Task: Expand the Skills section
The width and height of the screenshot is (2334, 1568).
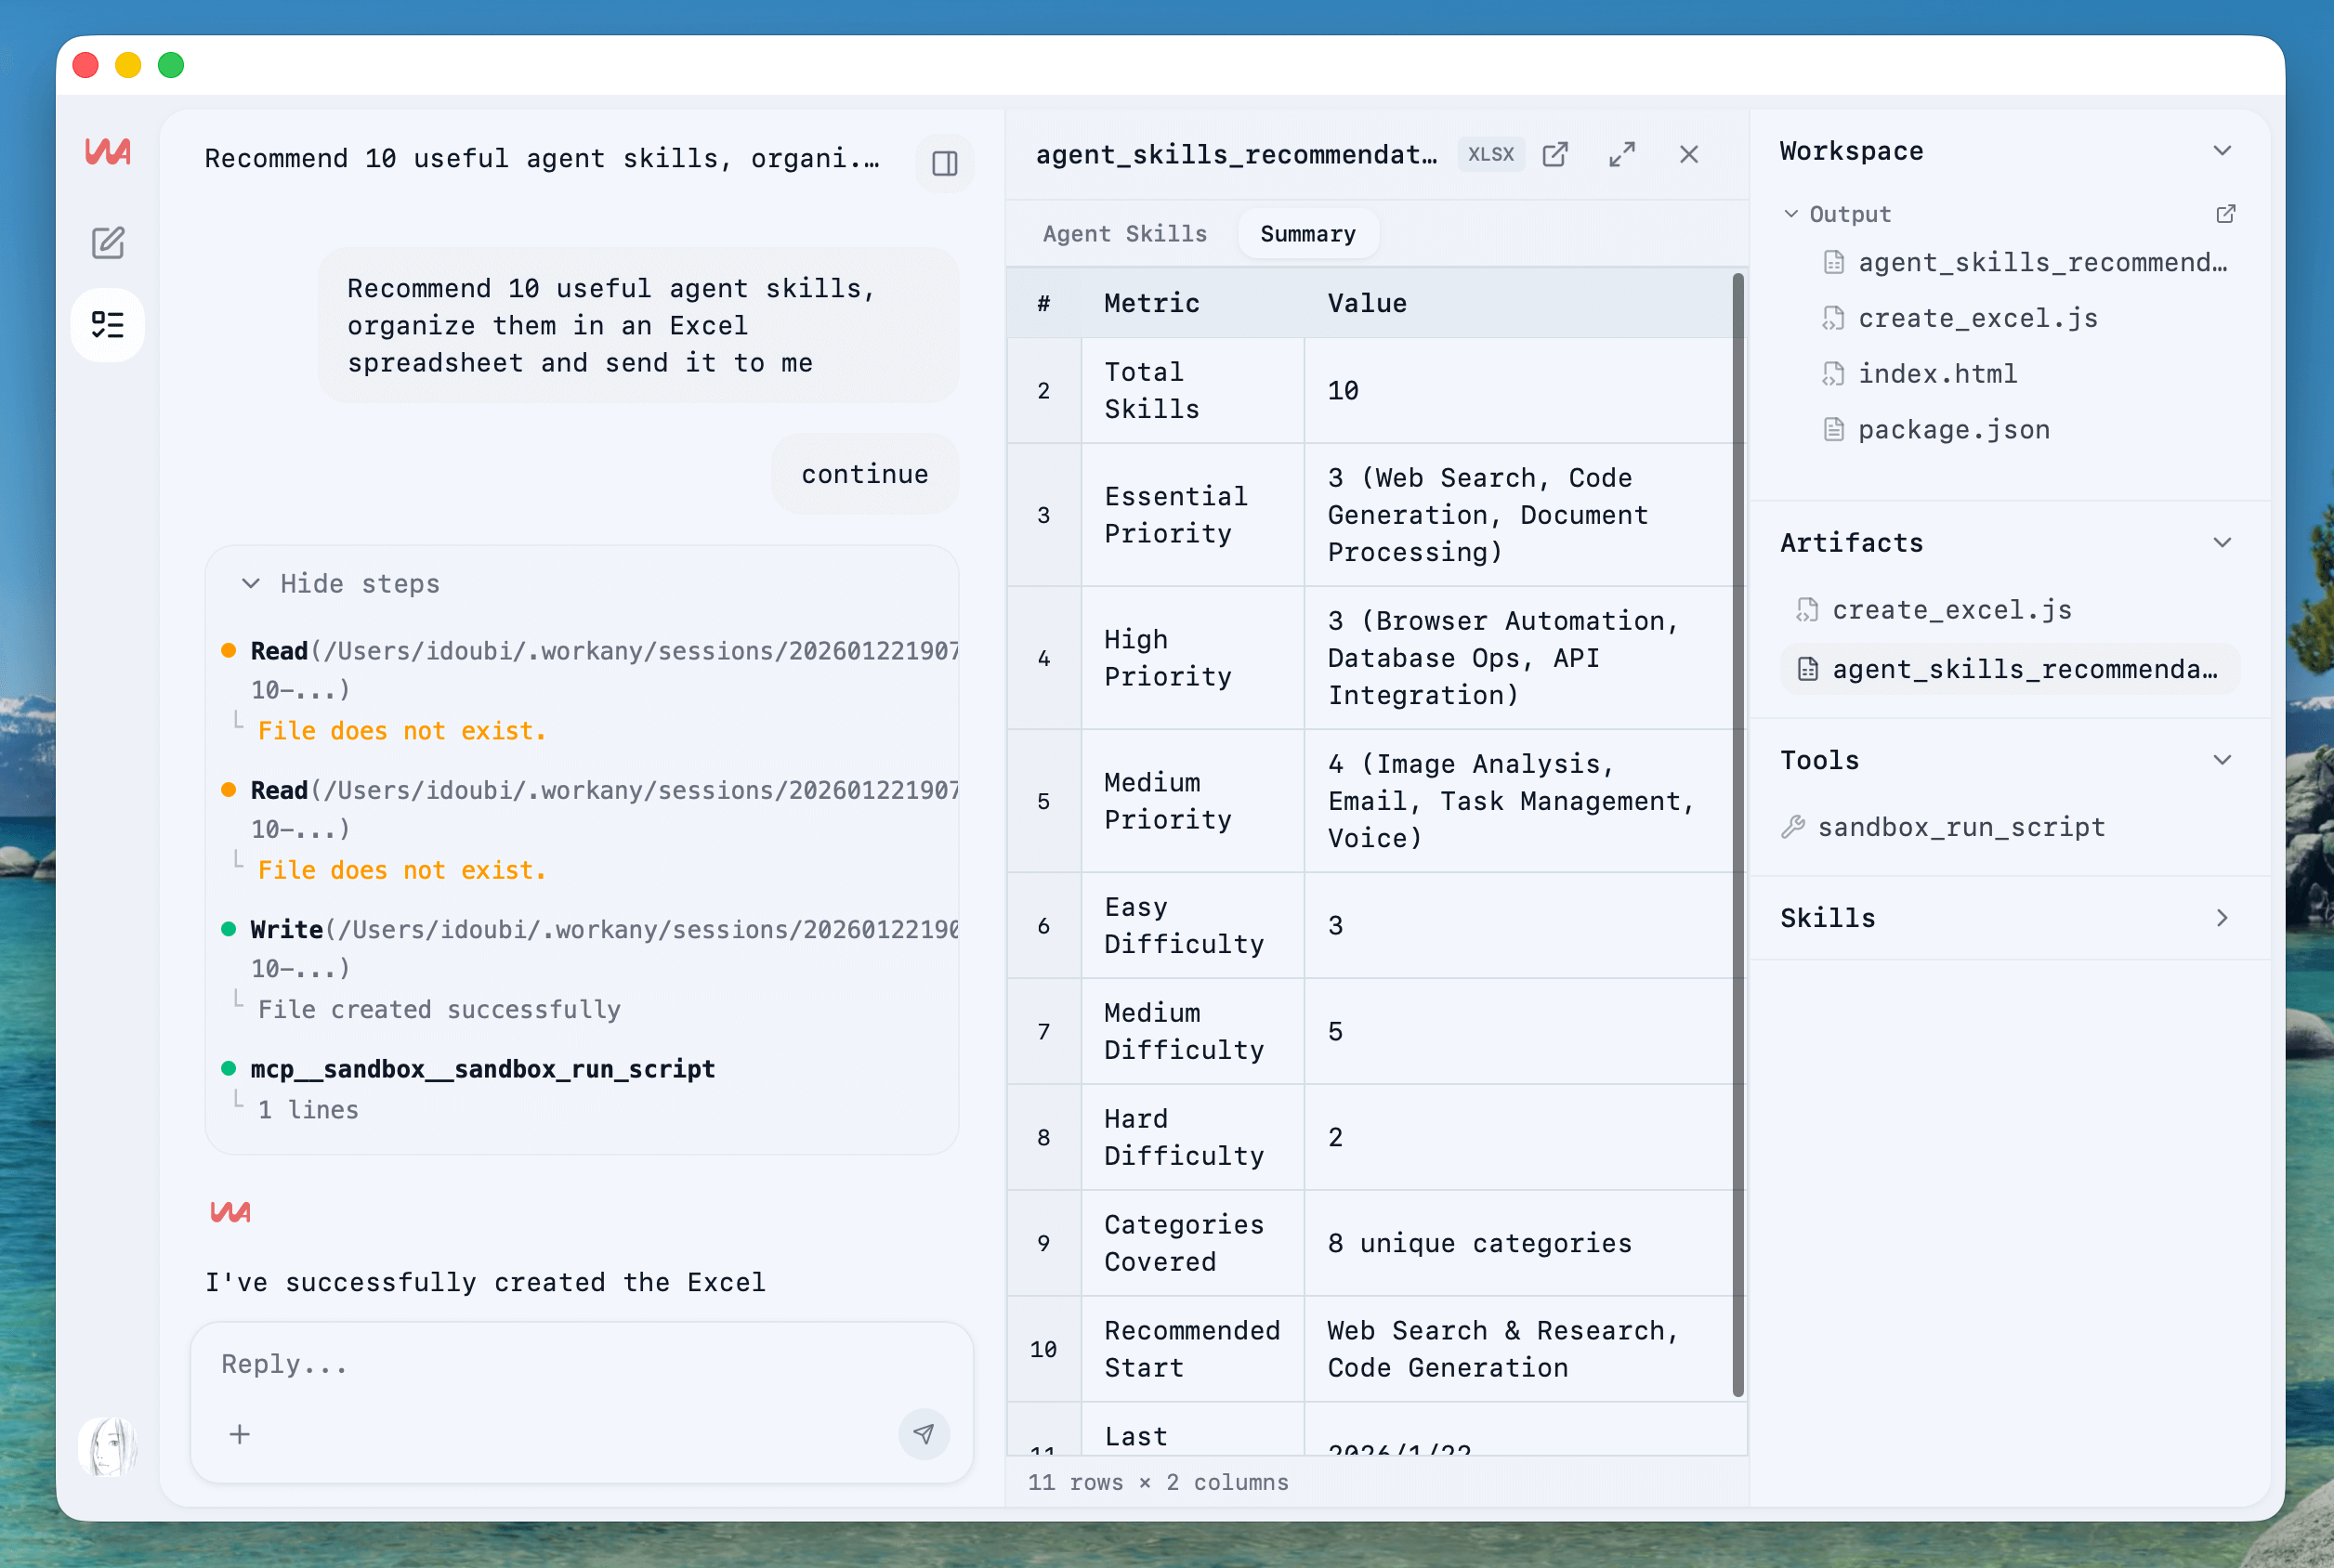Action: click(x=2222, y=918)
